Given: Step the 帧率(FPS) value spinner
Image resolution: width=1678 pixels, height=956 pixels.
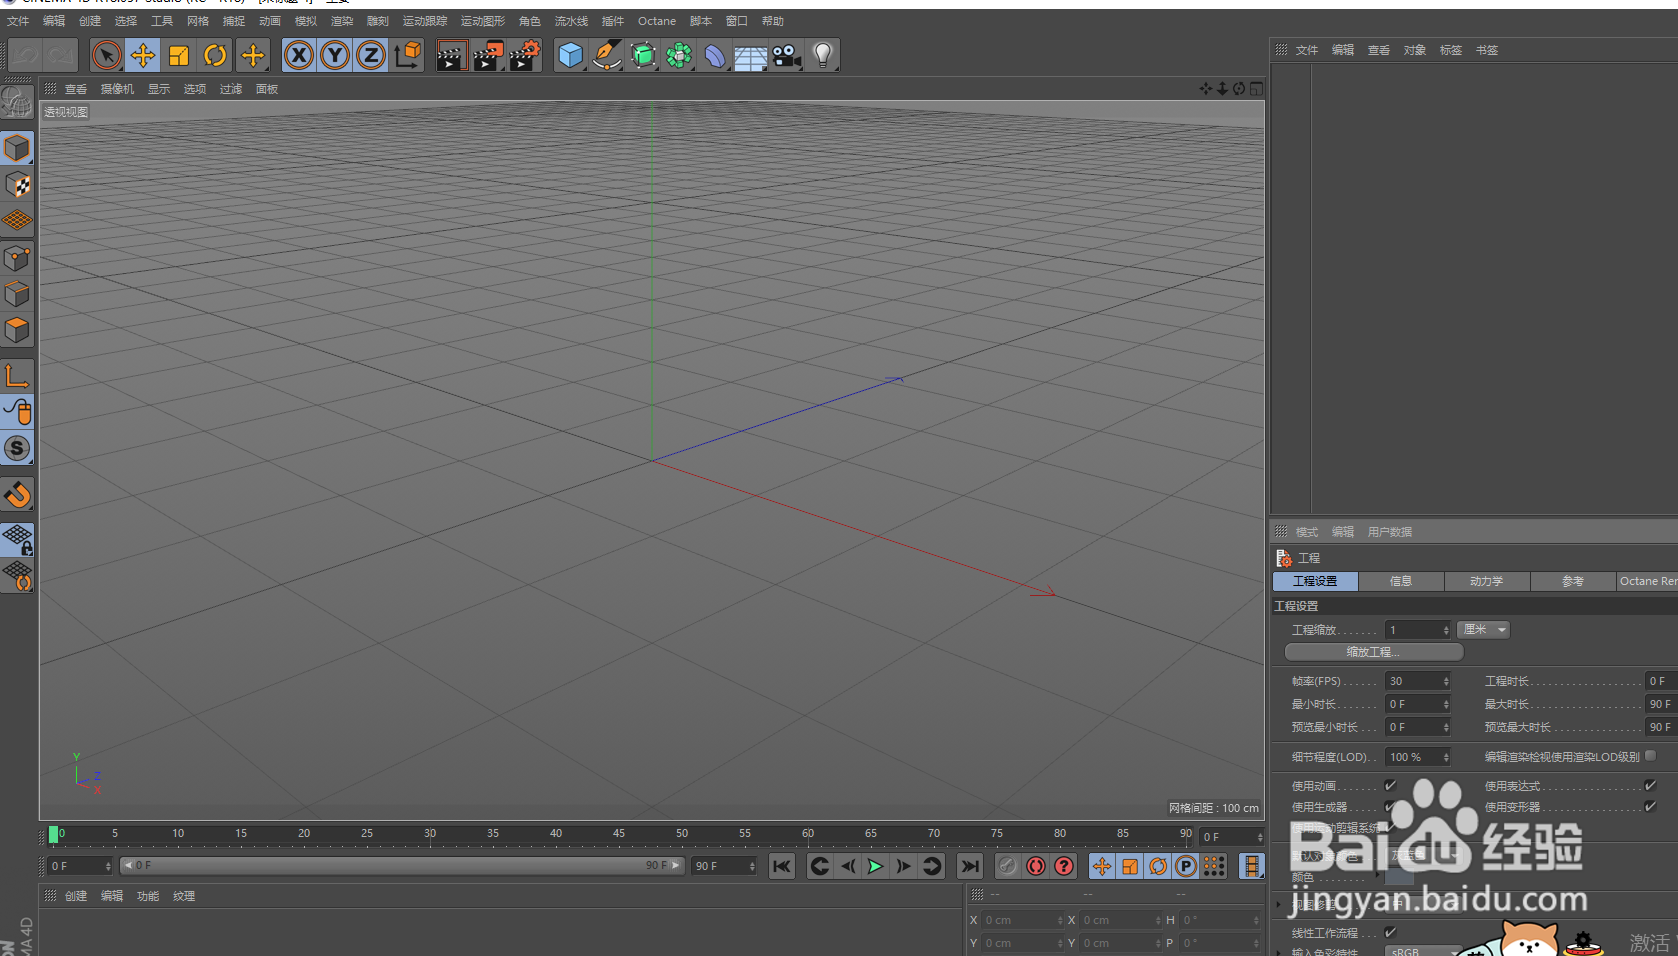Looking at the screenshot, I should point(1446,681).
